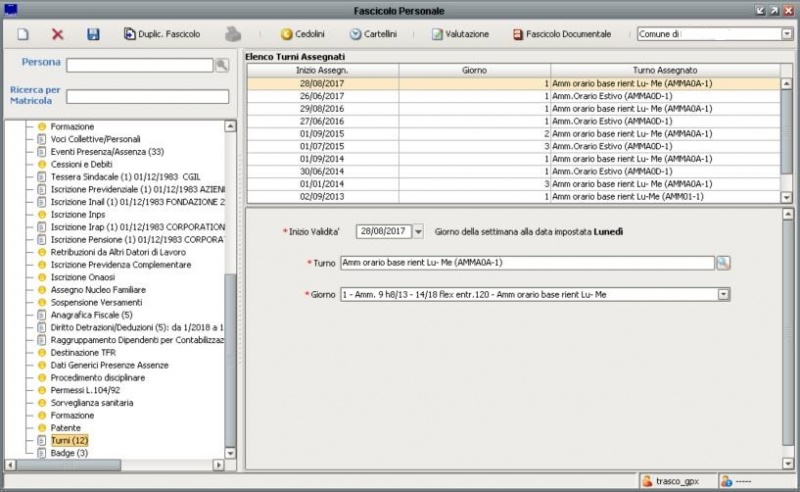
Task: Click the printer icon in toolbar
Action: click(233, 34)
